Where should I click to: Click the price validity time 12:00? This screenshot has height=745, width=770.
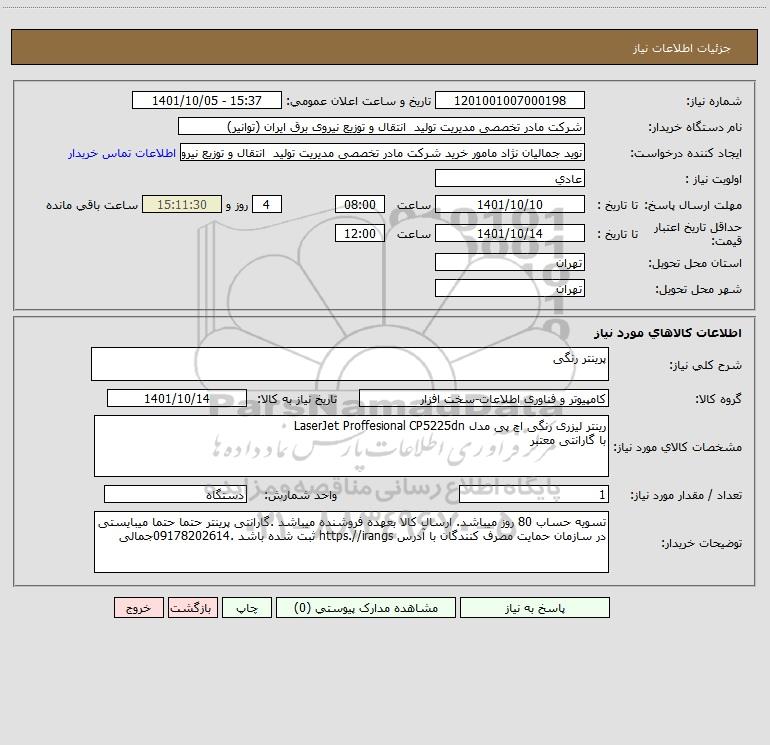click(359, 233)
